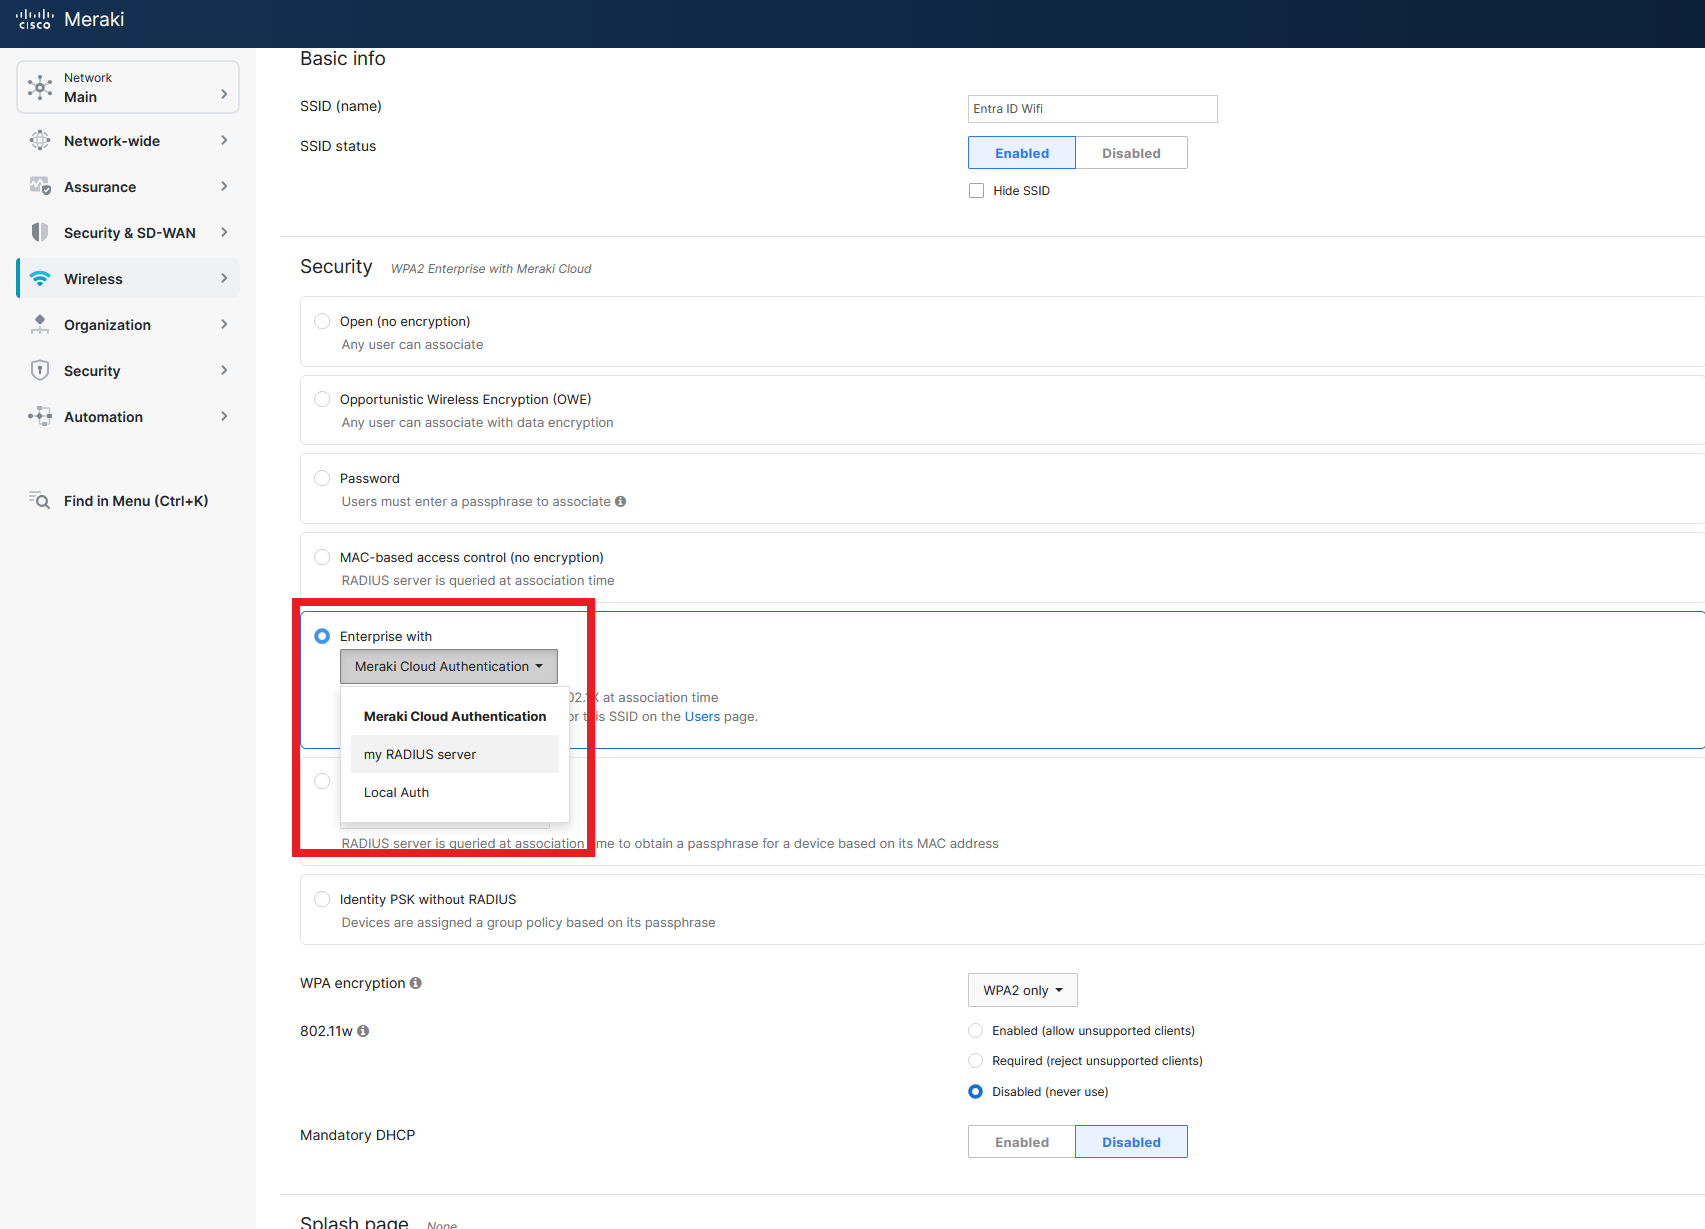Click the info icon beside 802.11w
This screenshot has height=1229, width=1705.
363,1031
